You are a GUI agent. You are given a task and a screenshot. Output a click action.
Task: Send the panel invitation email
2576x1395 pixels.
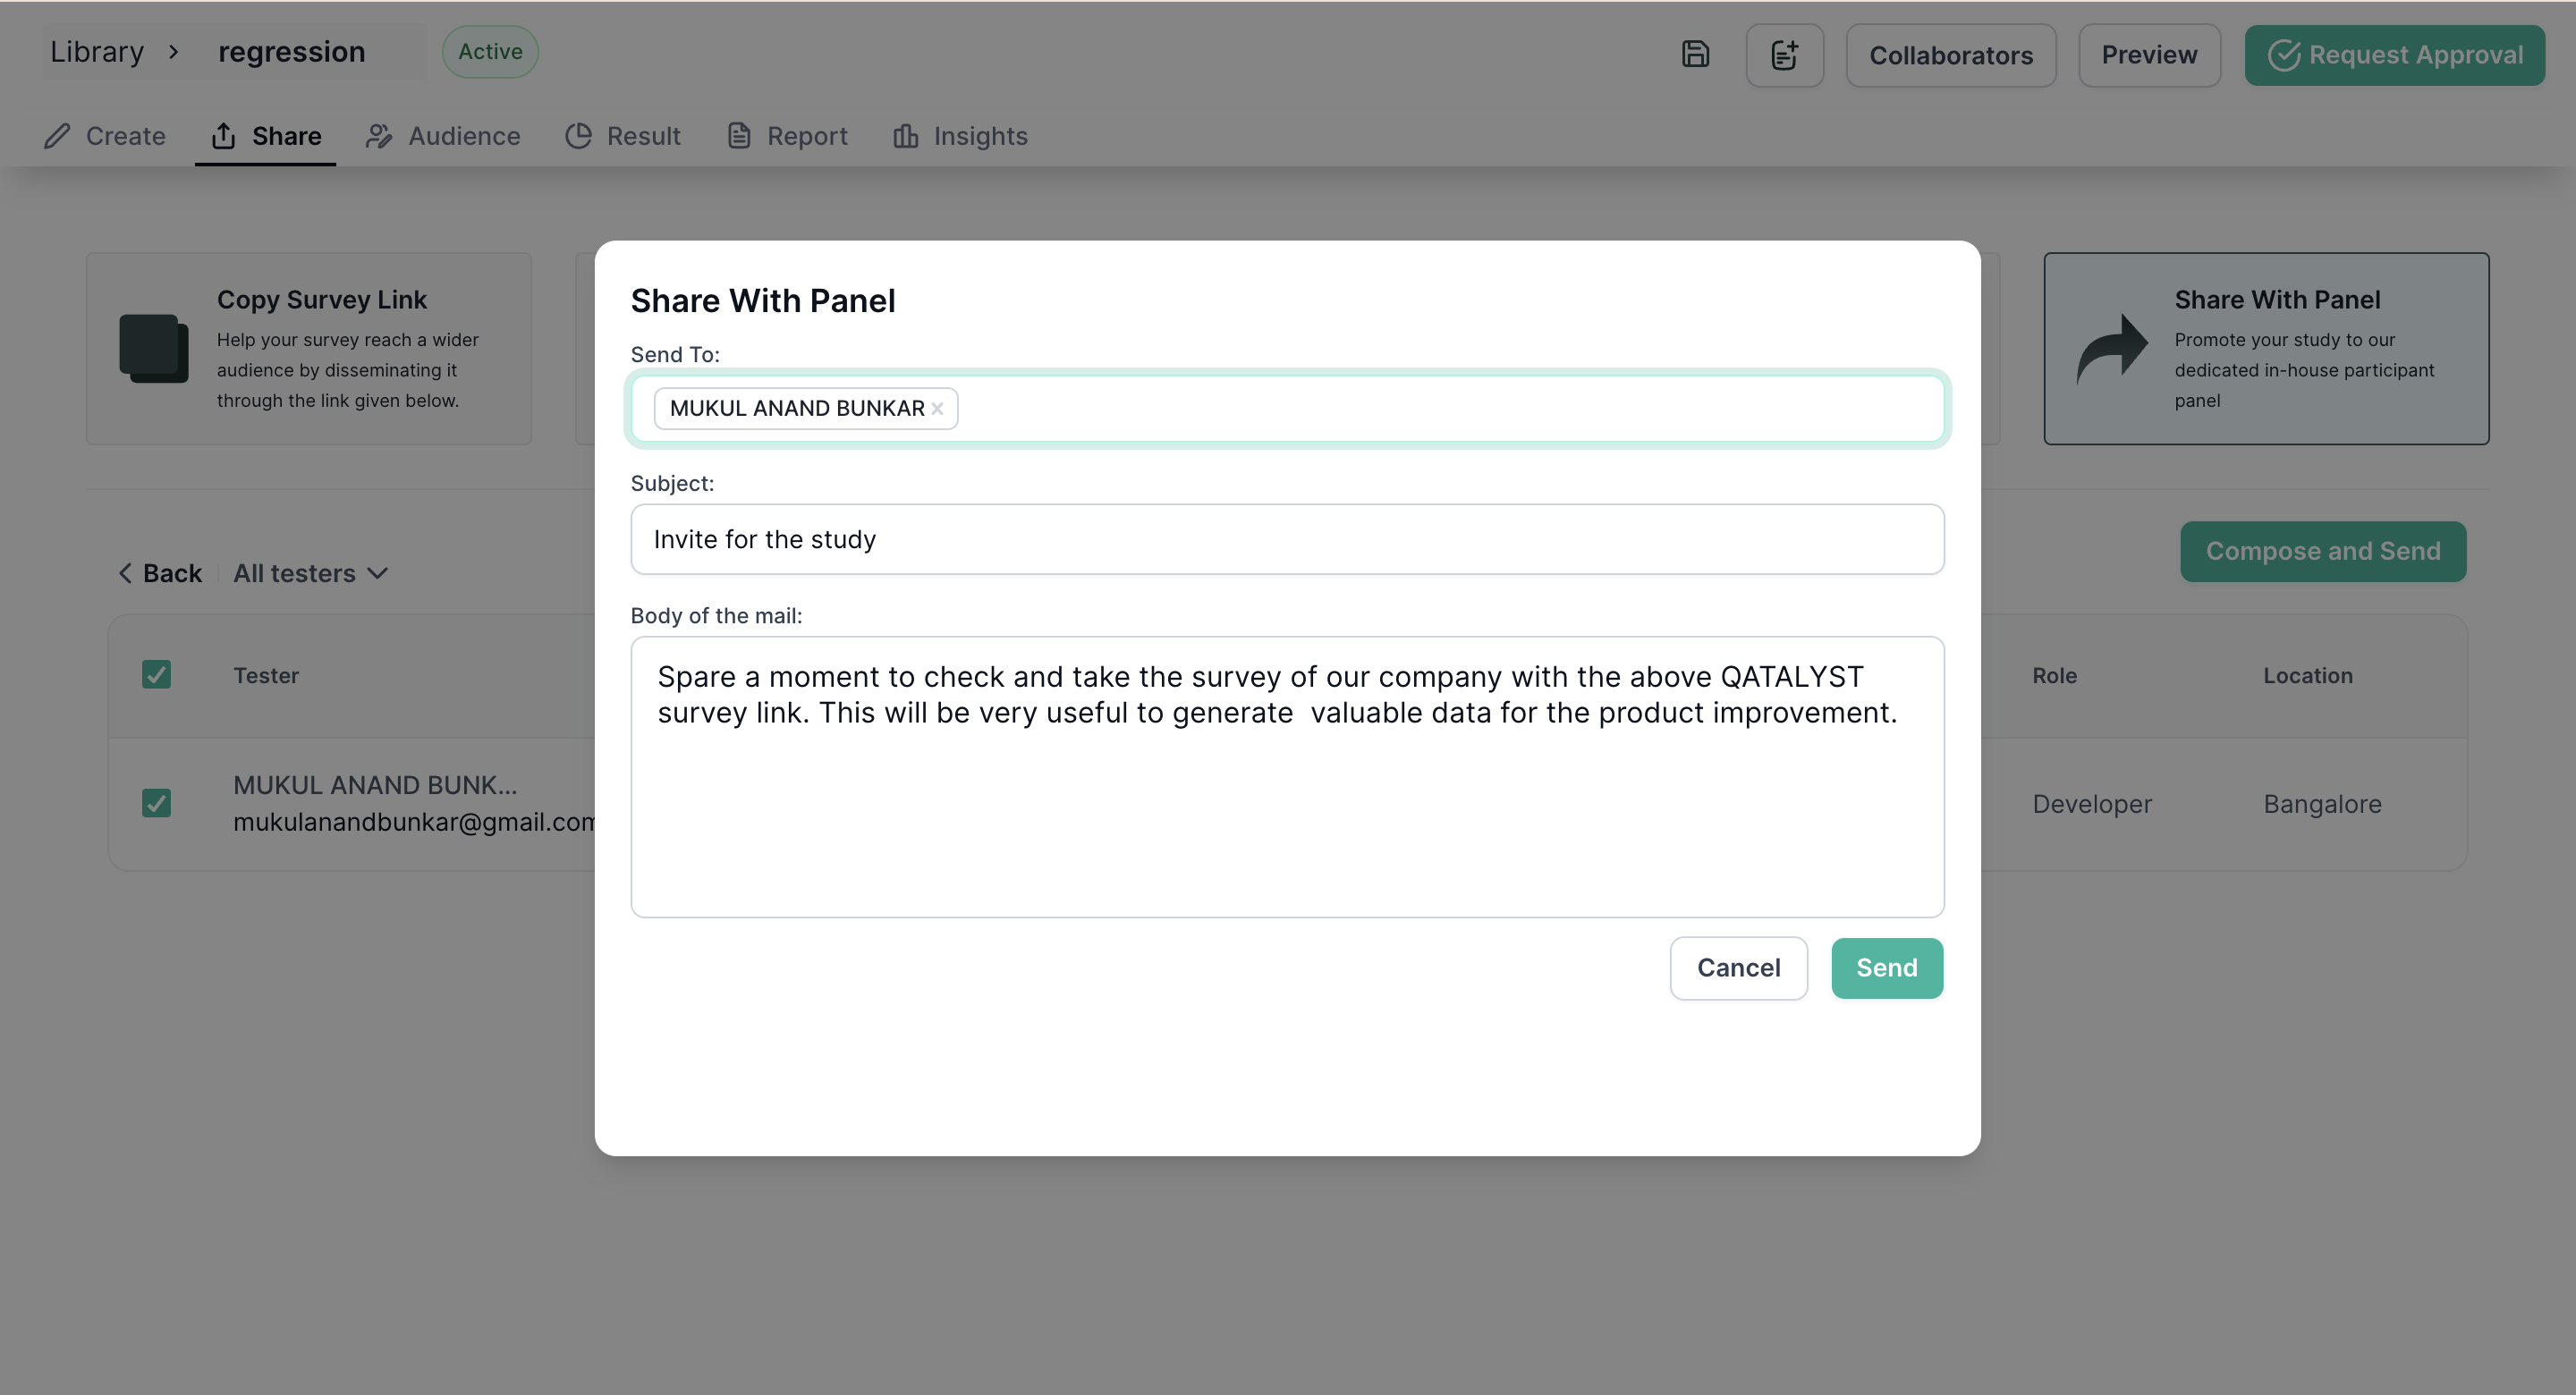click(x=1887, y=968)
